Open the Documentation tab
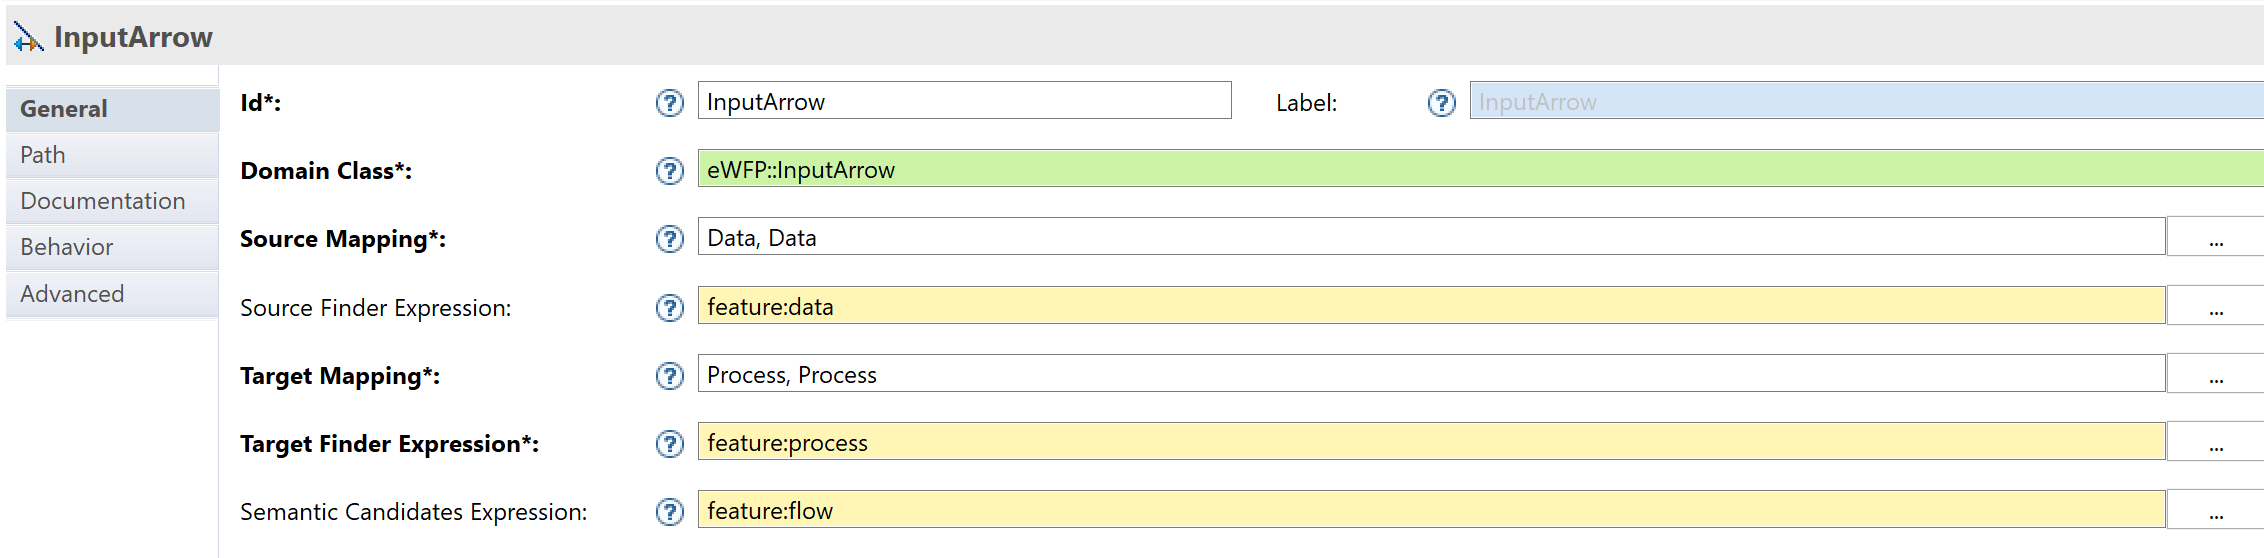Viewport: 2264px width, 558px height. (112, 201)
